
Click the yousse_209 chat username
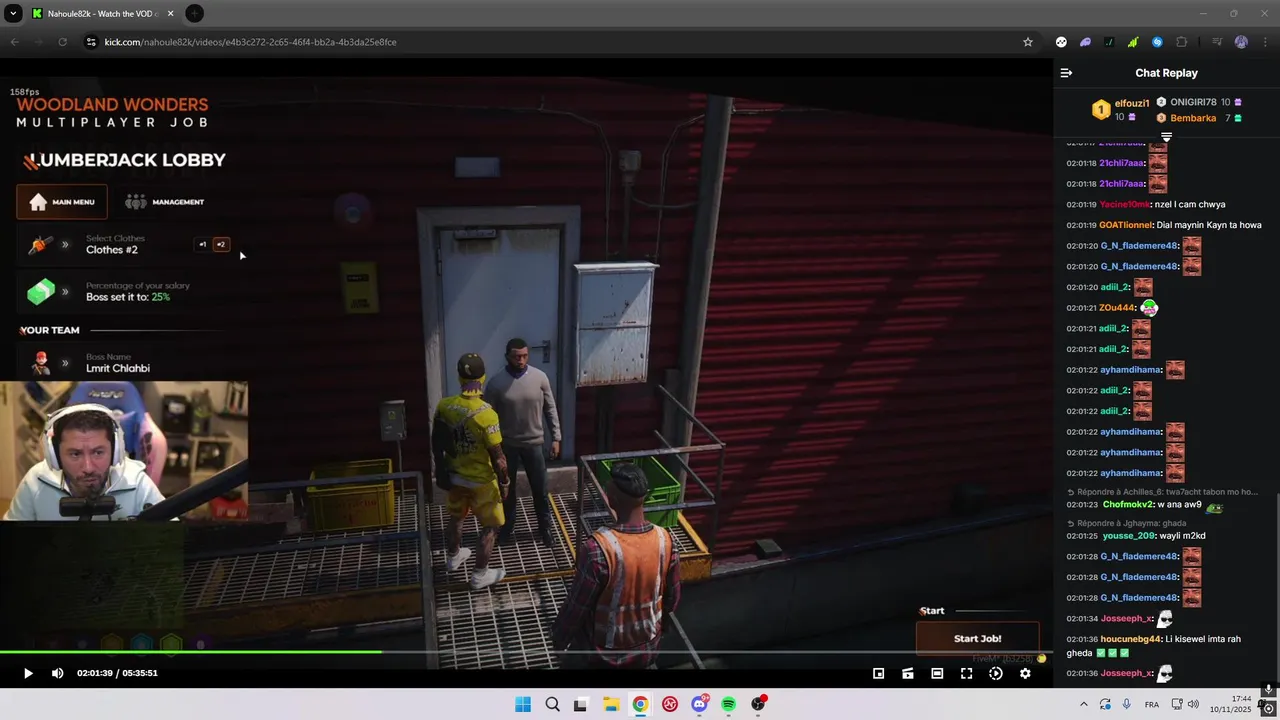1129,536
